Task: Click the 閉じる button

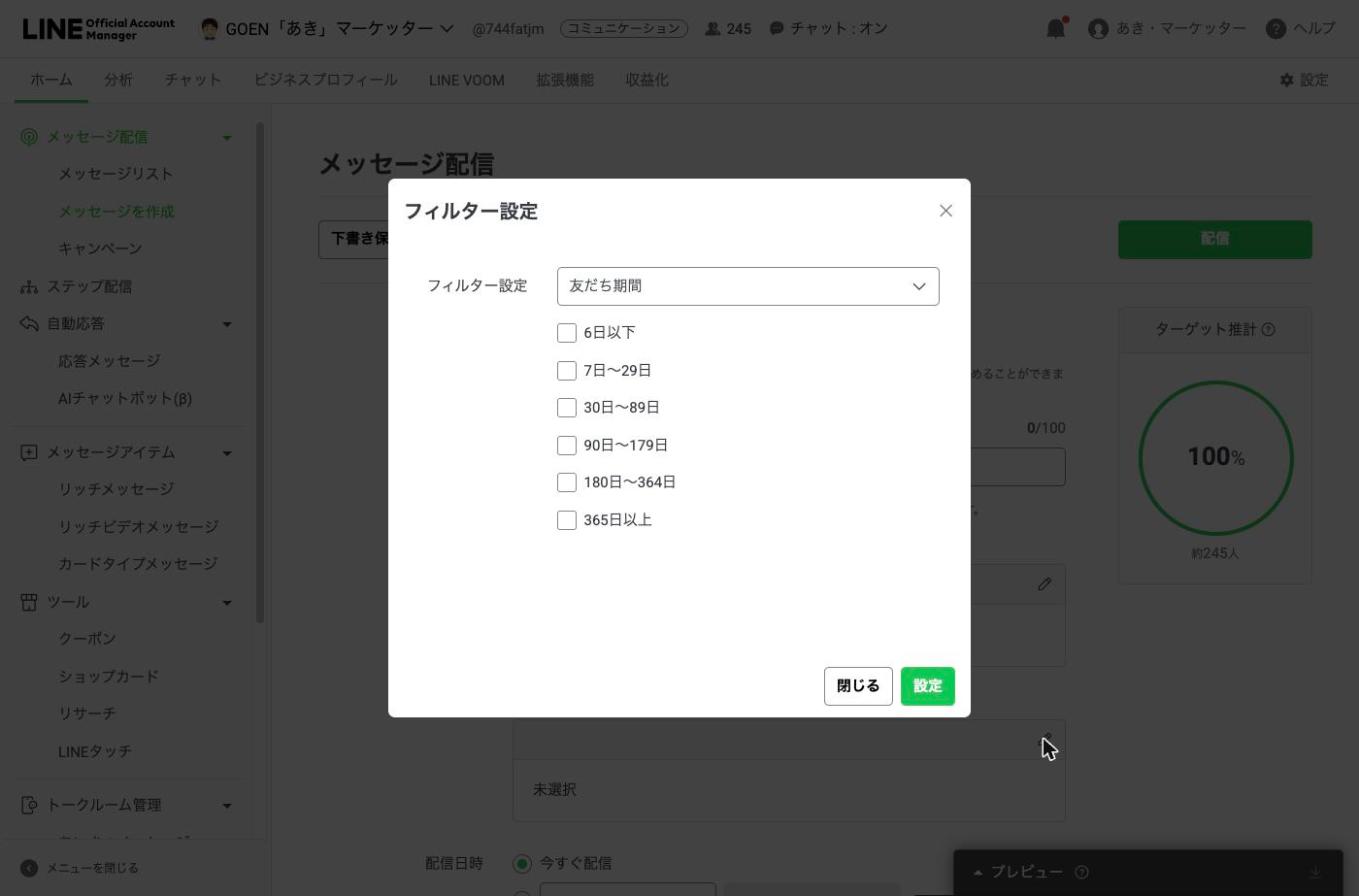Action: click(858, 686)
